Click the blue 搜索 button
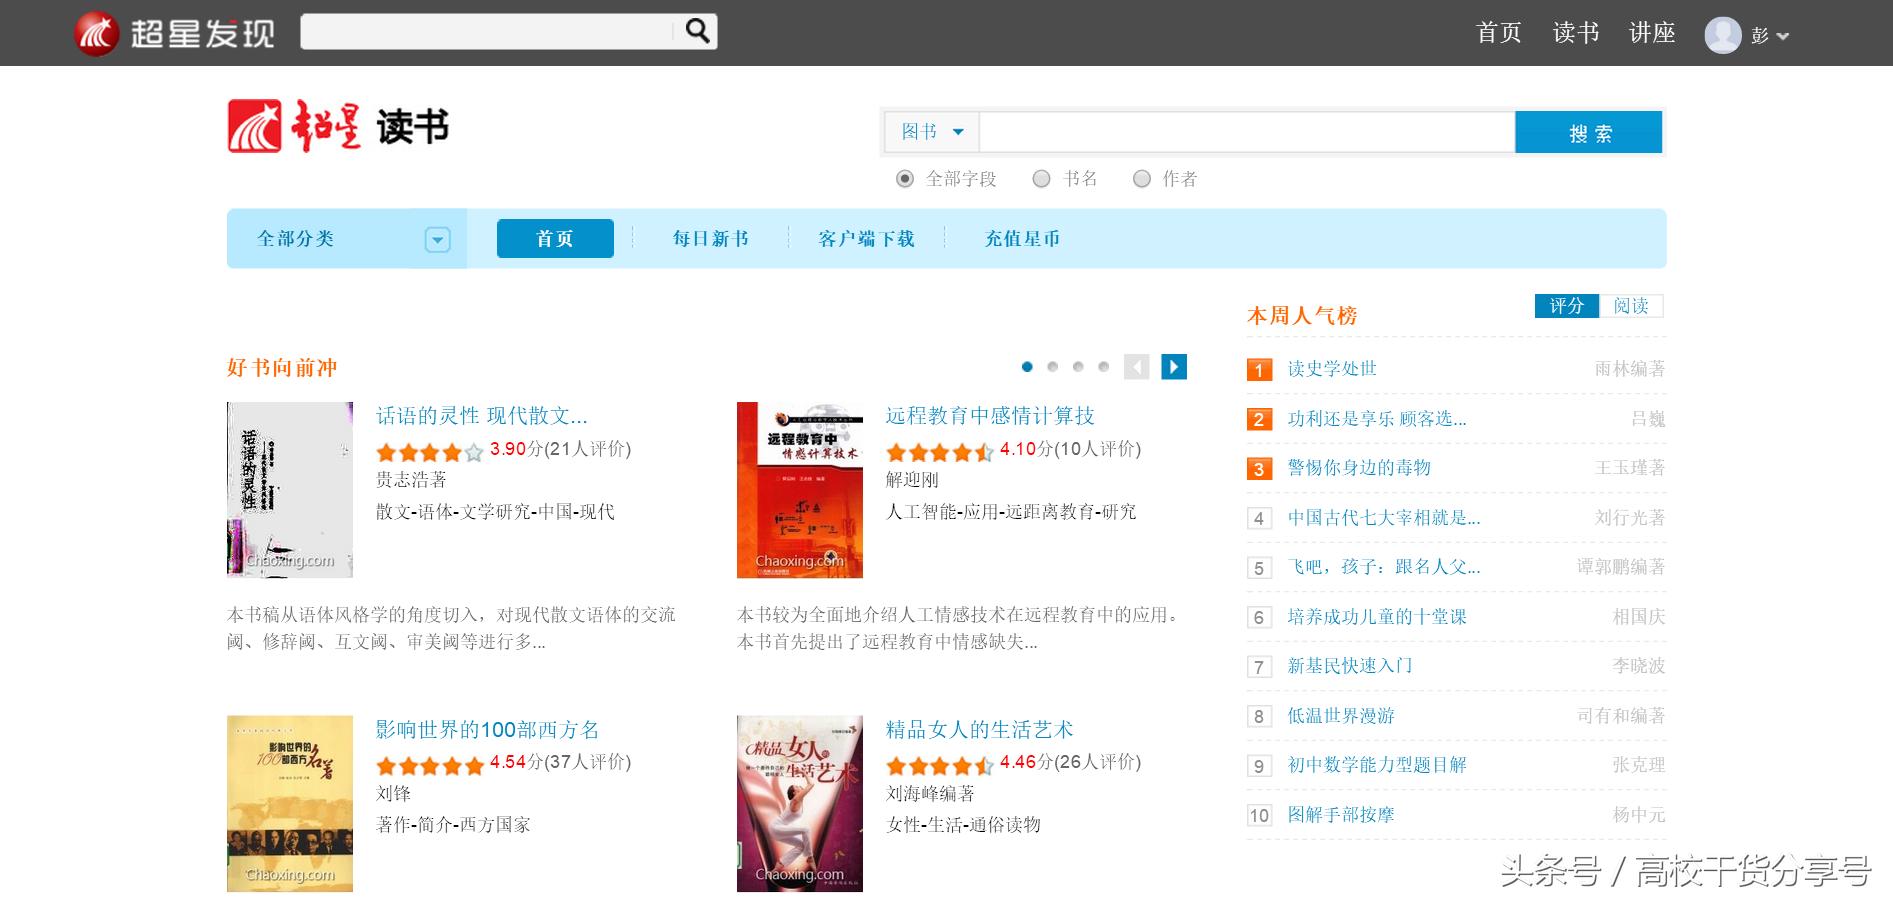1893x901 pixels. (x=1588, y=133)
